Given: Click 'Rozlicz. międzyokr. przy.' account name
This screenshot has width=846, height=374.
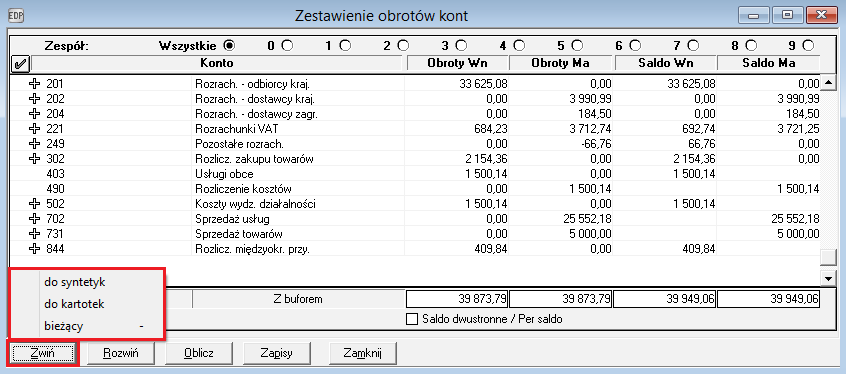Looking at the screenshot, I should coord(253,249).
